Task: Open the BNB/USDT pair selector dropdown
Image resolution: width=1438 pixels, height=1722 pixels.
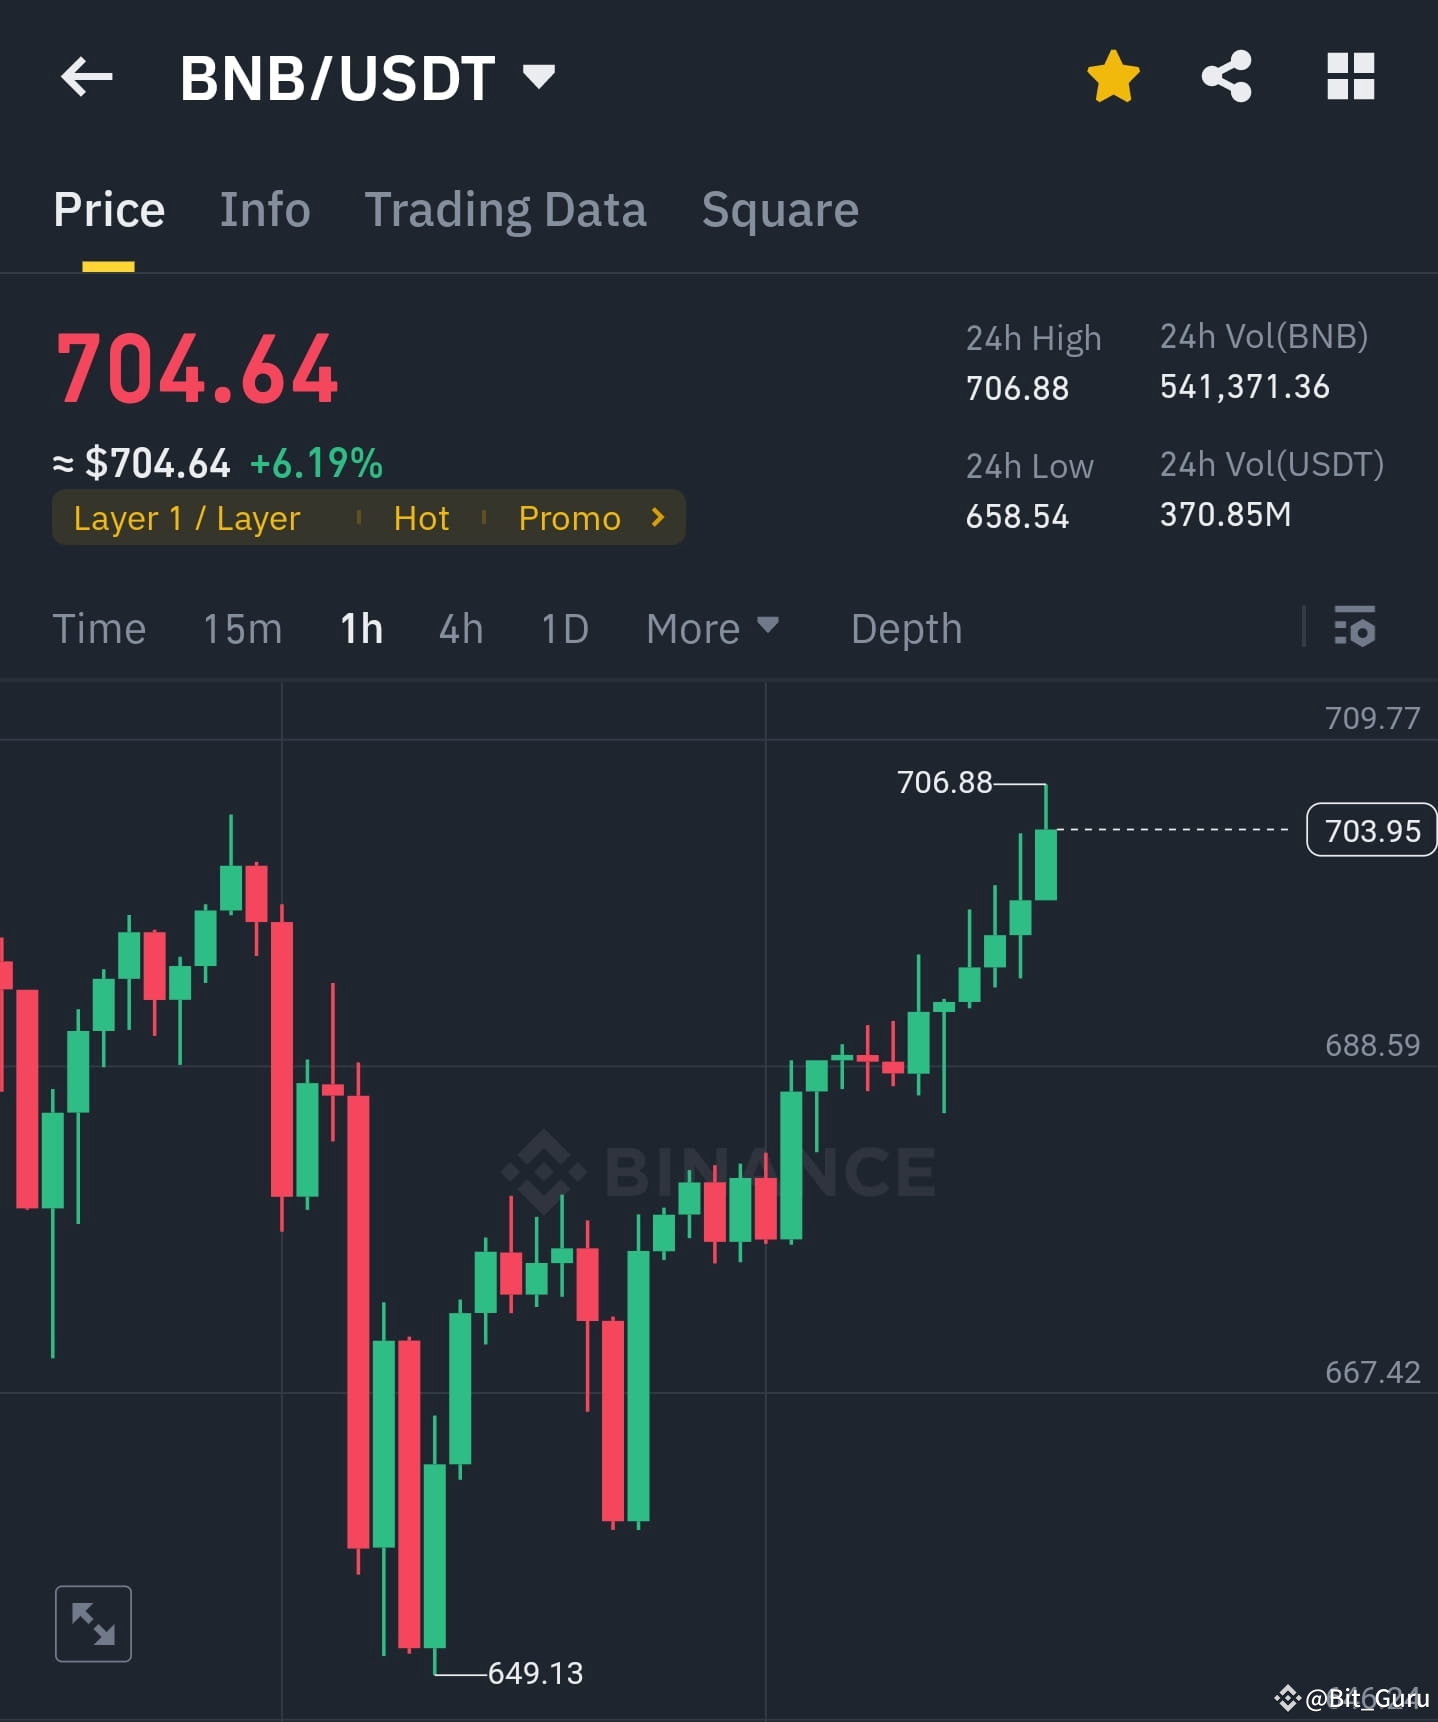Action: point(539,76)
